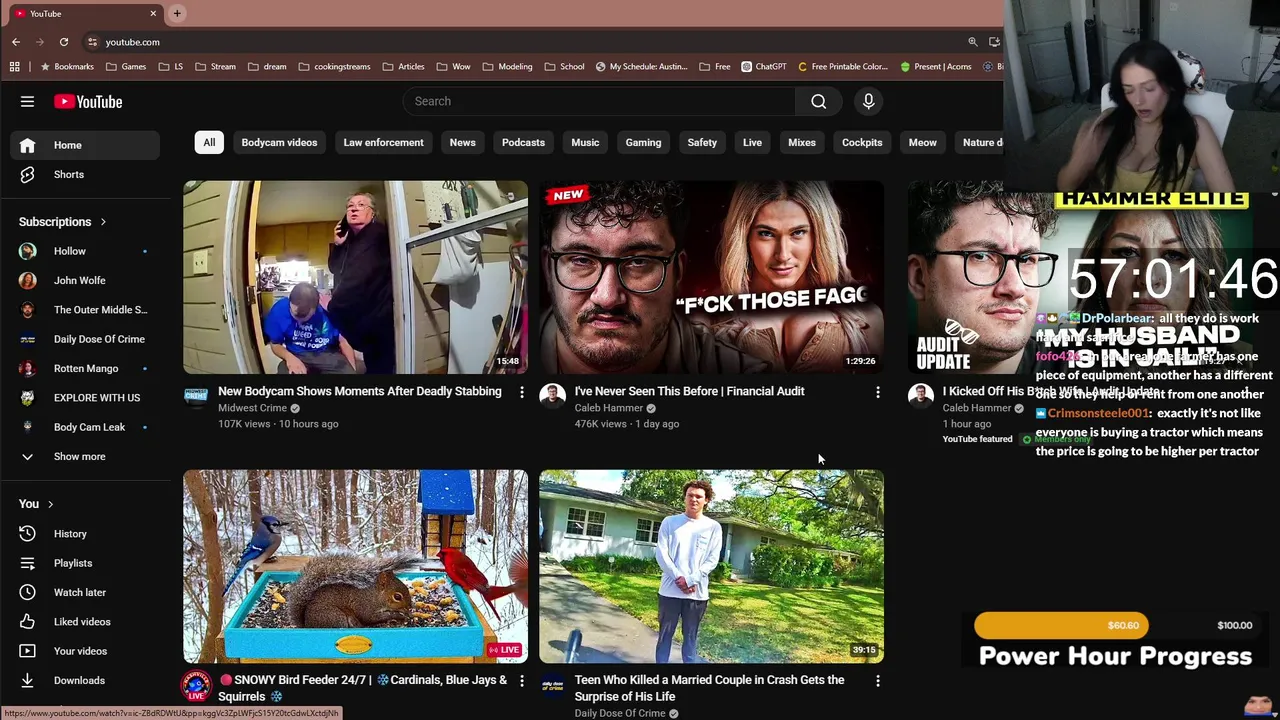Click the browser zoom magnifier icon
Screen dimensions: 1280x720
pos(973,42)
